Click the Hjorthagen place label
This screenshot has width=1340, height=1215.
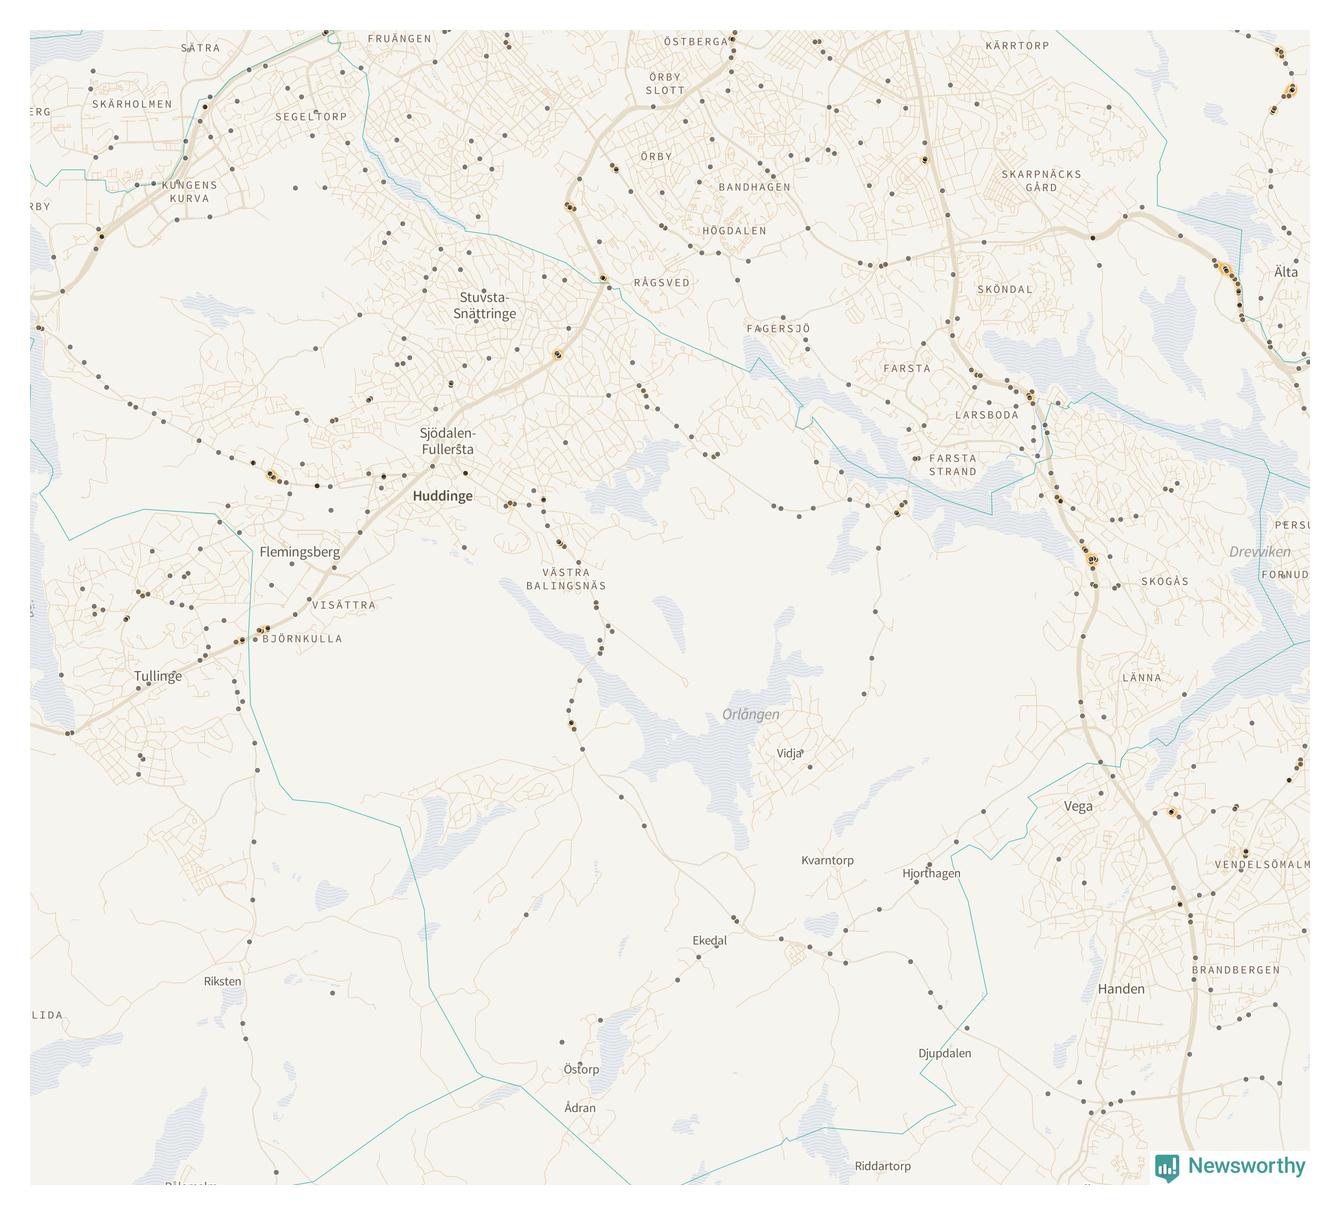931,874
